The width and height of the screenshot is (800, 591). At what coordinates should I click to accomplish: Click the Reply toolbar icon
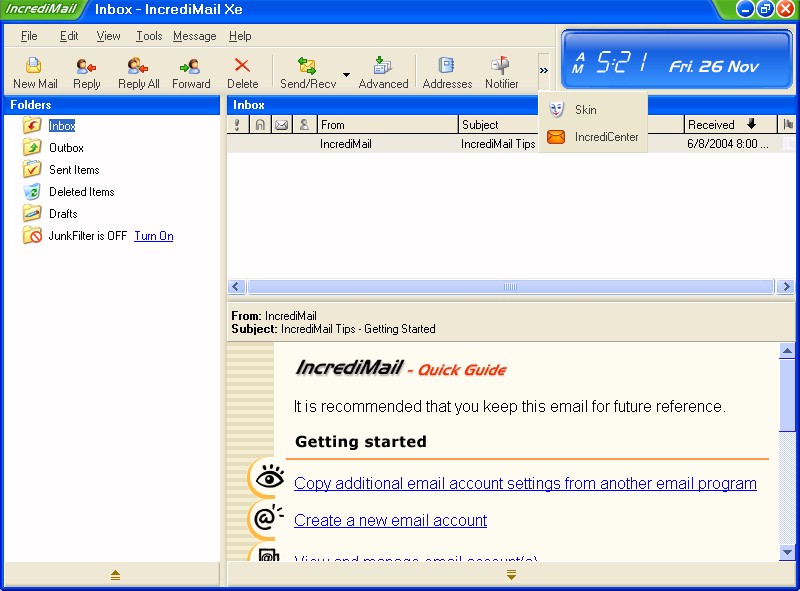(87, 72)
